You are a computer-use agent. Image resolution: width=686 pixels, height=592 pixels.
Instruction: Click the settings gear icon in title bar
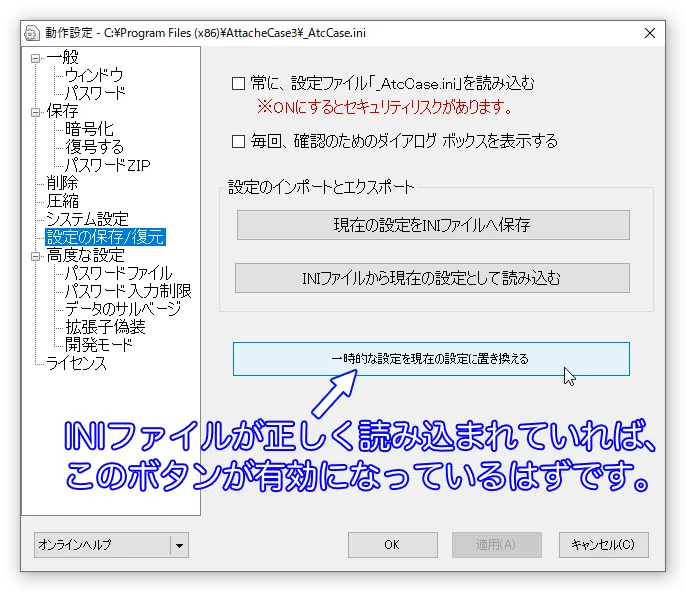(32, 33)
